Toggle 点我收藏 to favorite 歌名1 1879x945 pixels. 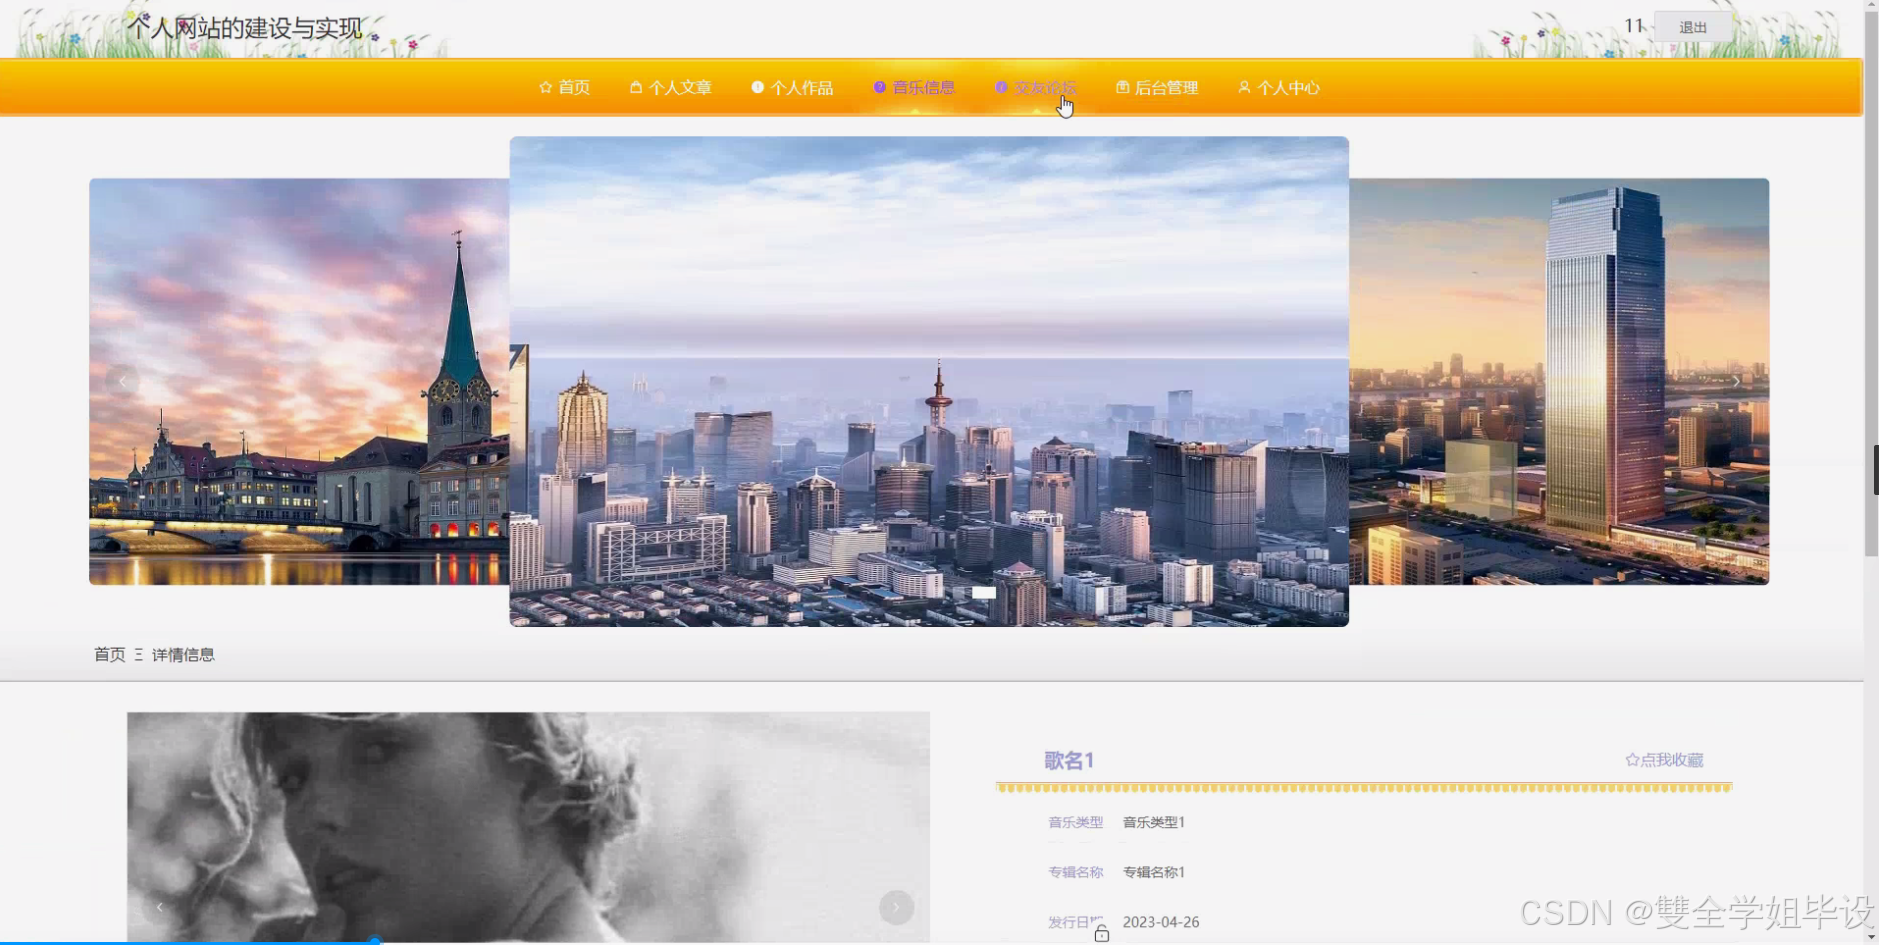pos(1665,759)
